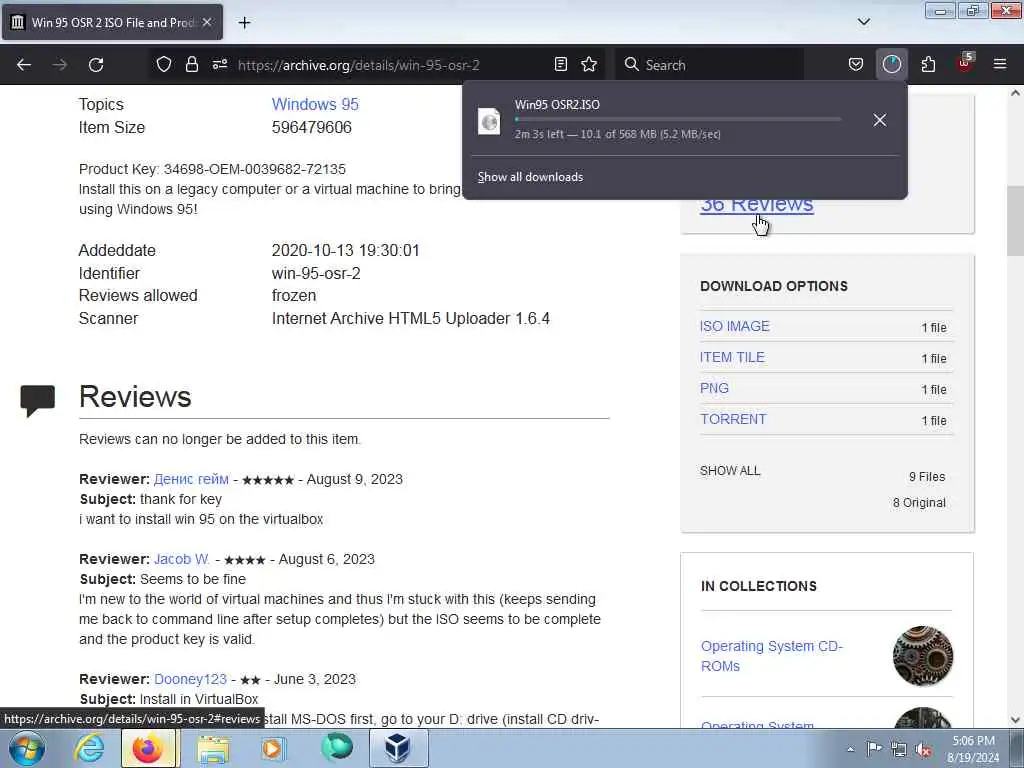The height and width of the screenshot is (768, 1024).
Task: Open the Windows 95 topic link
Action: click(315, 104)
